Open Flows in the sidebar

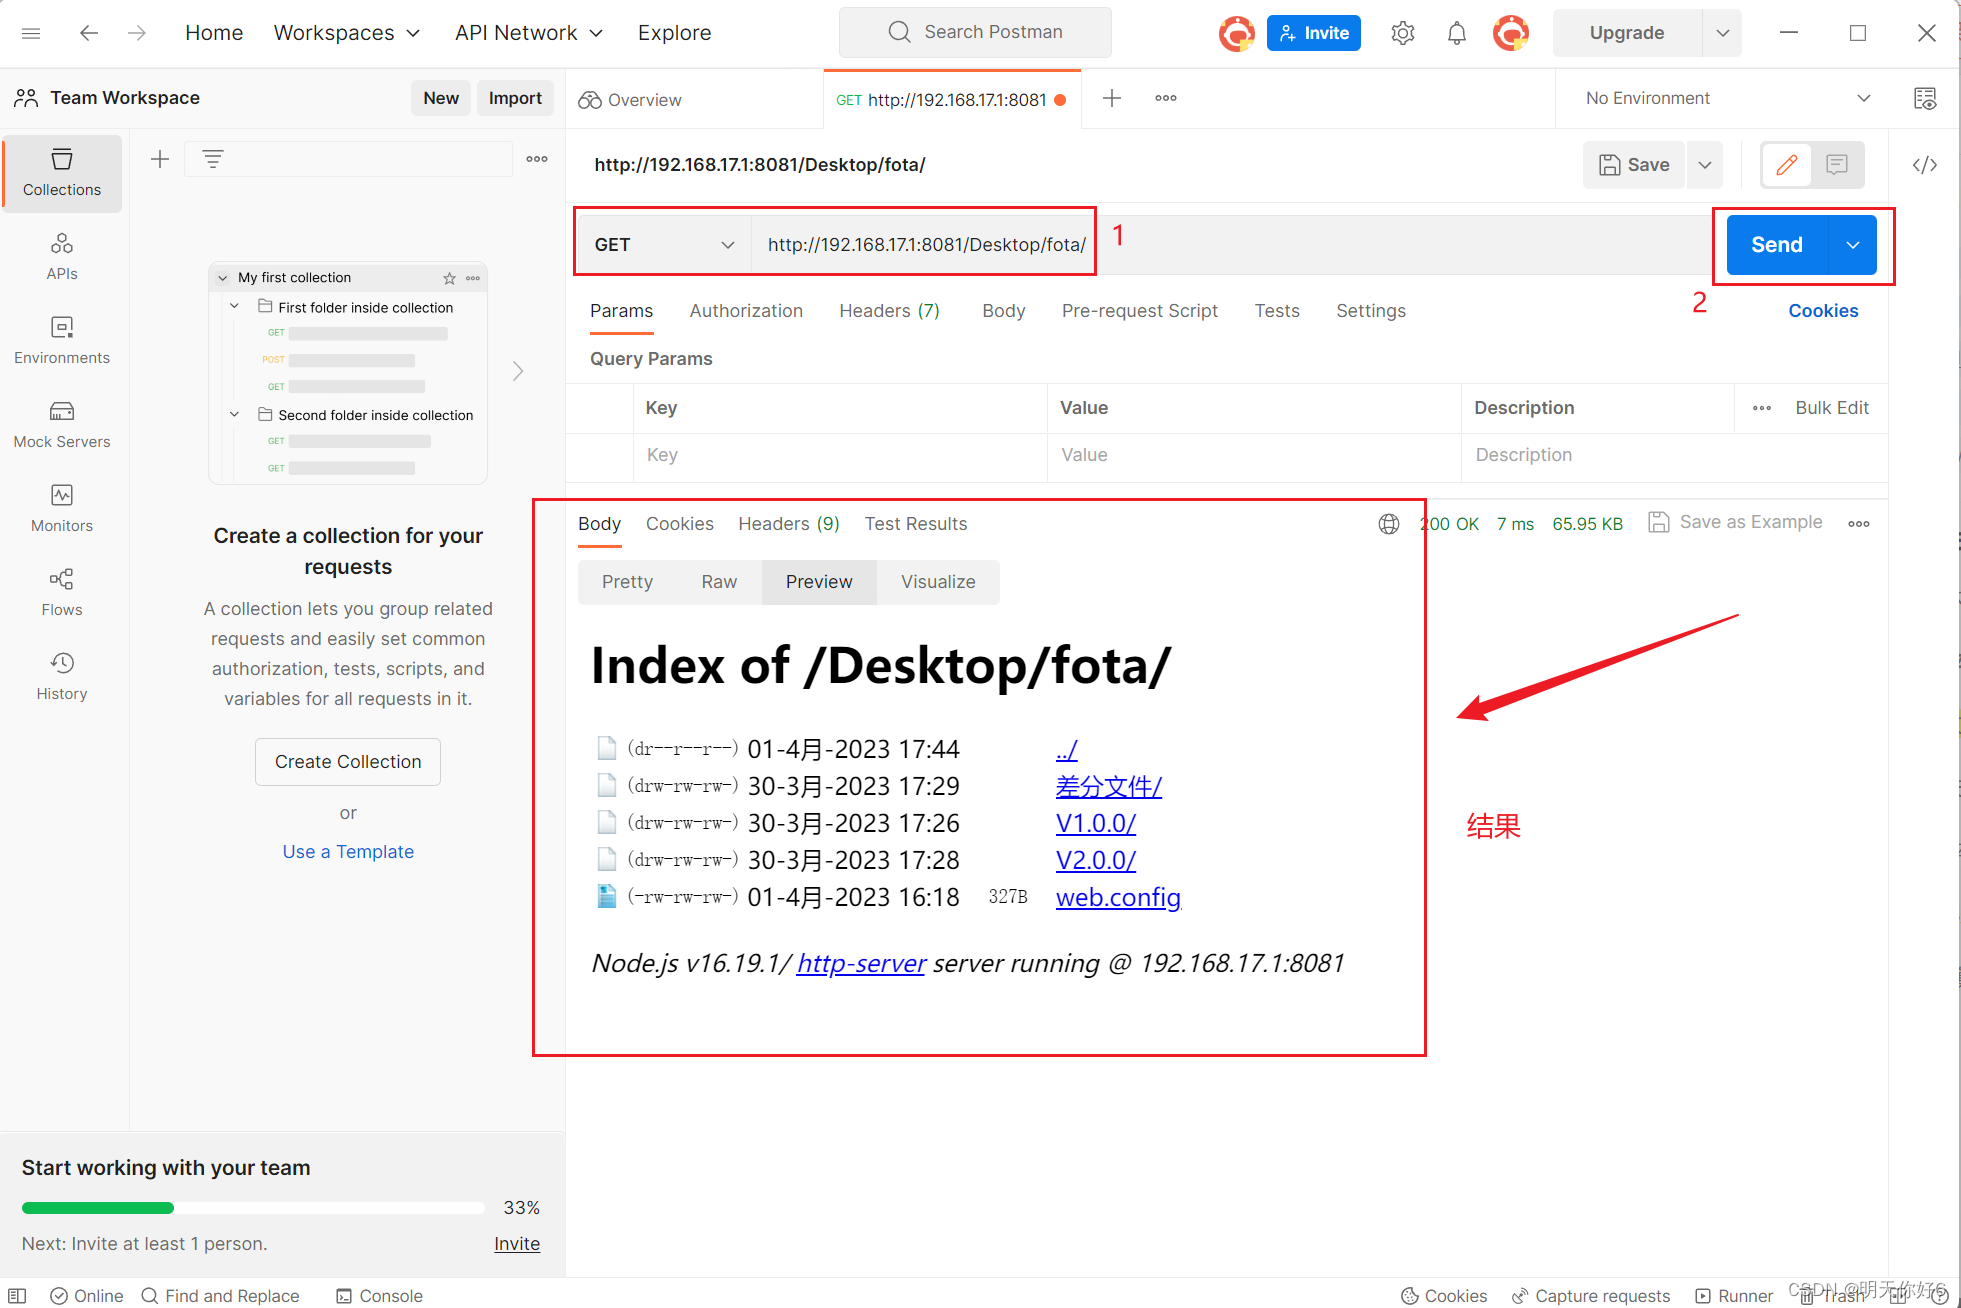(x=62, y=593)
